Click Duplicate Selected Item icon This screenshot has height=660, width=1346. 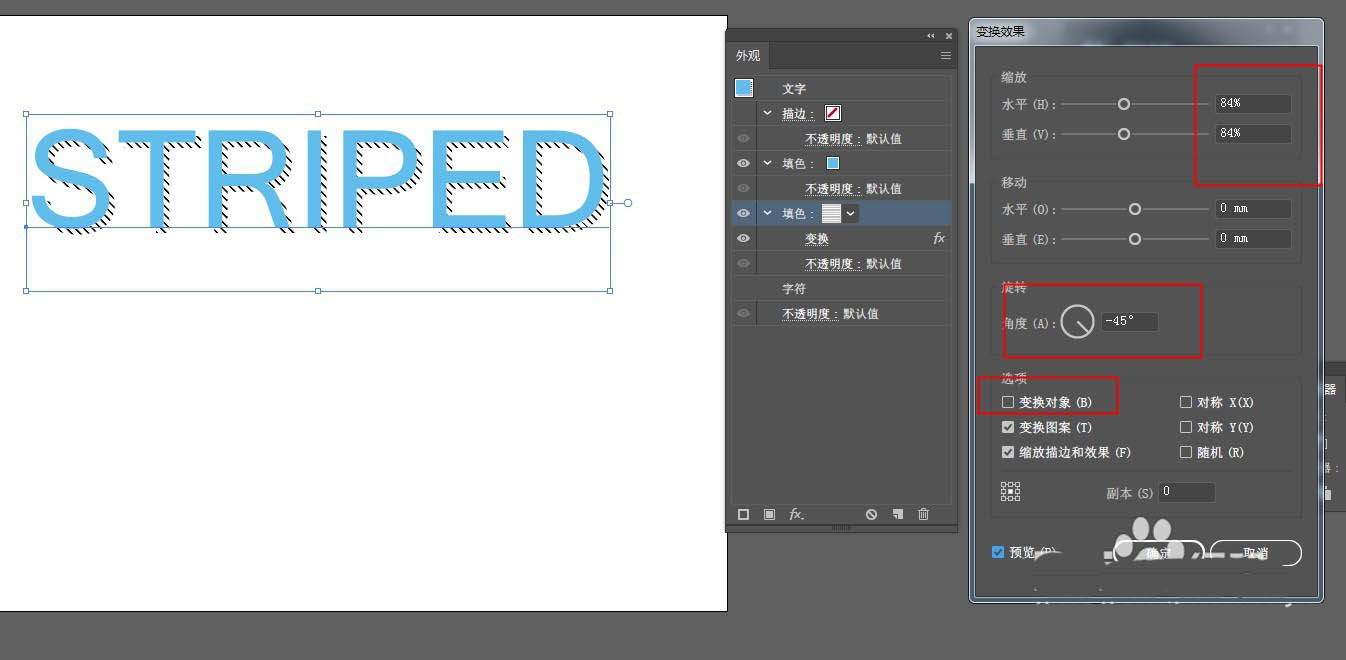[897, 514]
